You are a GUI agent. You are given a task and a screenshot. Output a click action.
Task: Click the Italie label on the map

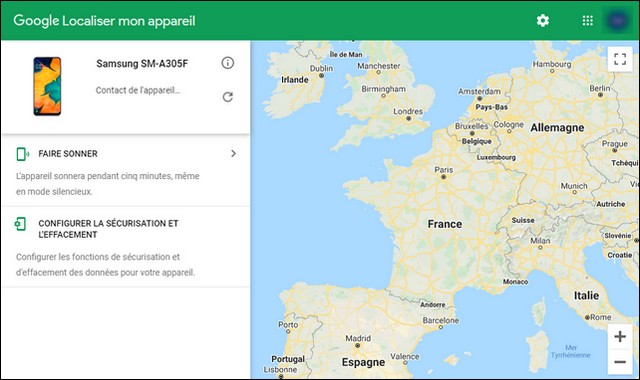(587, 296)
